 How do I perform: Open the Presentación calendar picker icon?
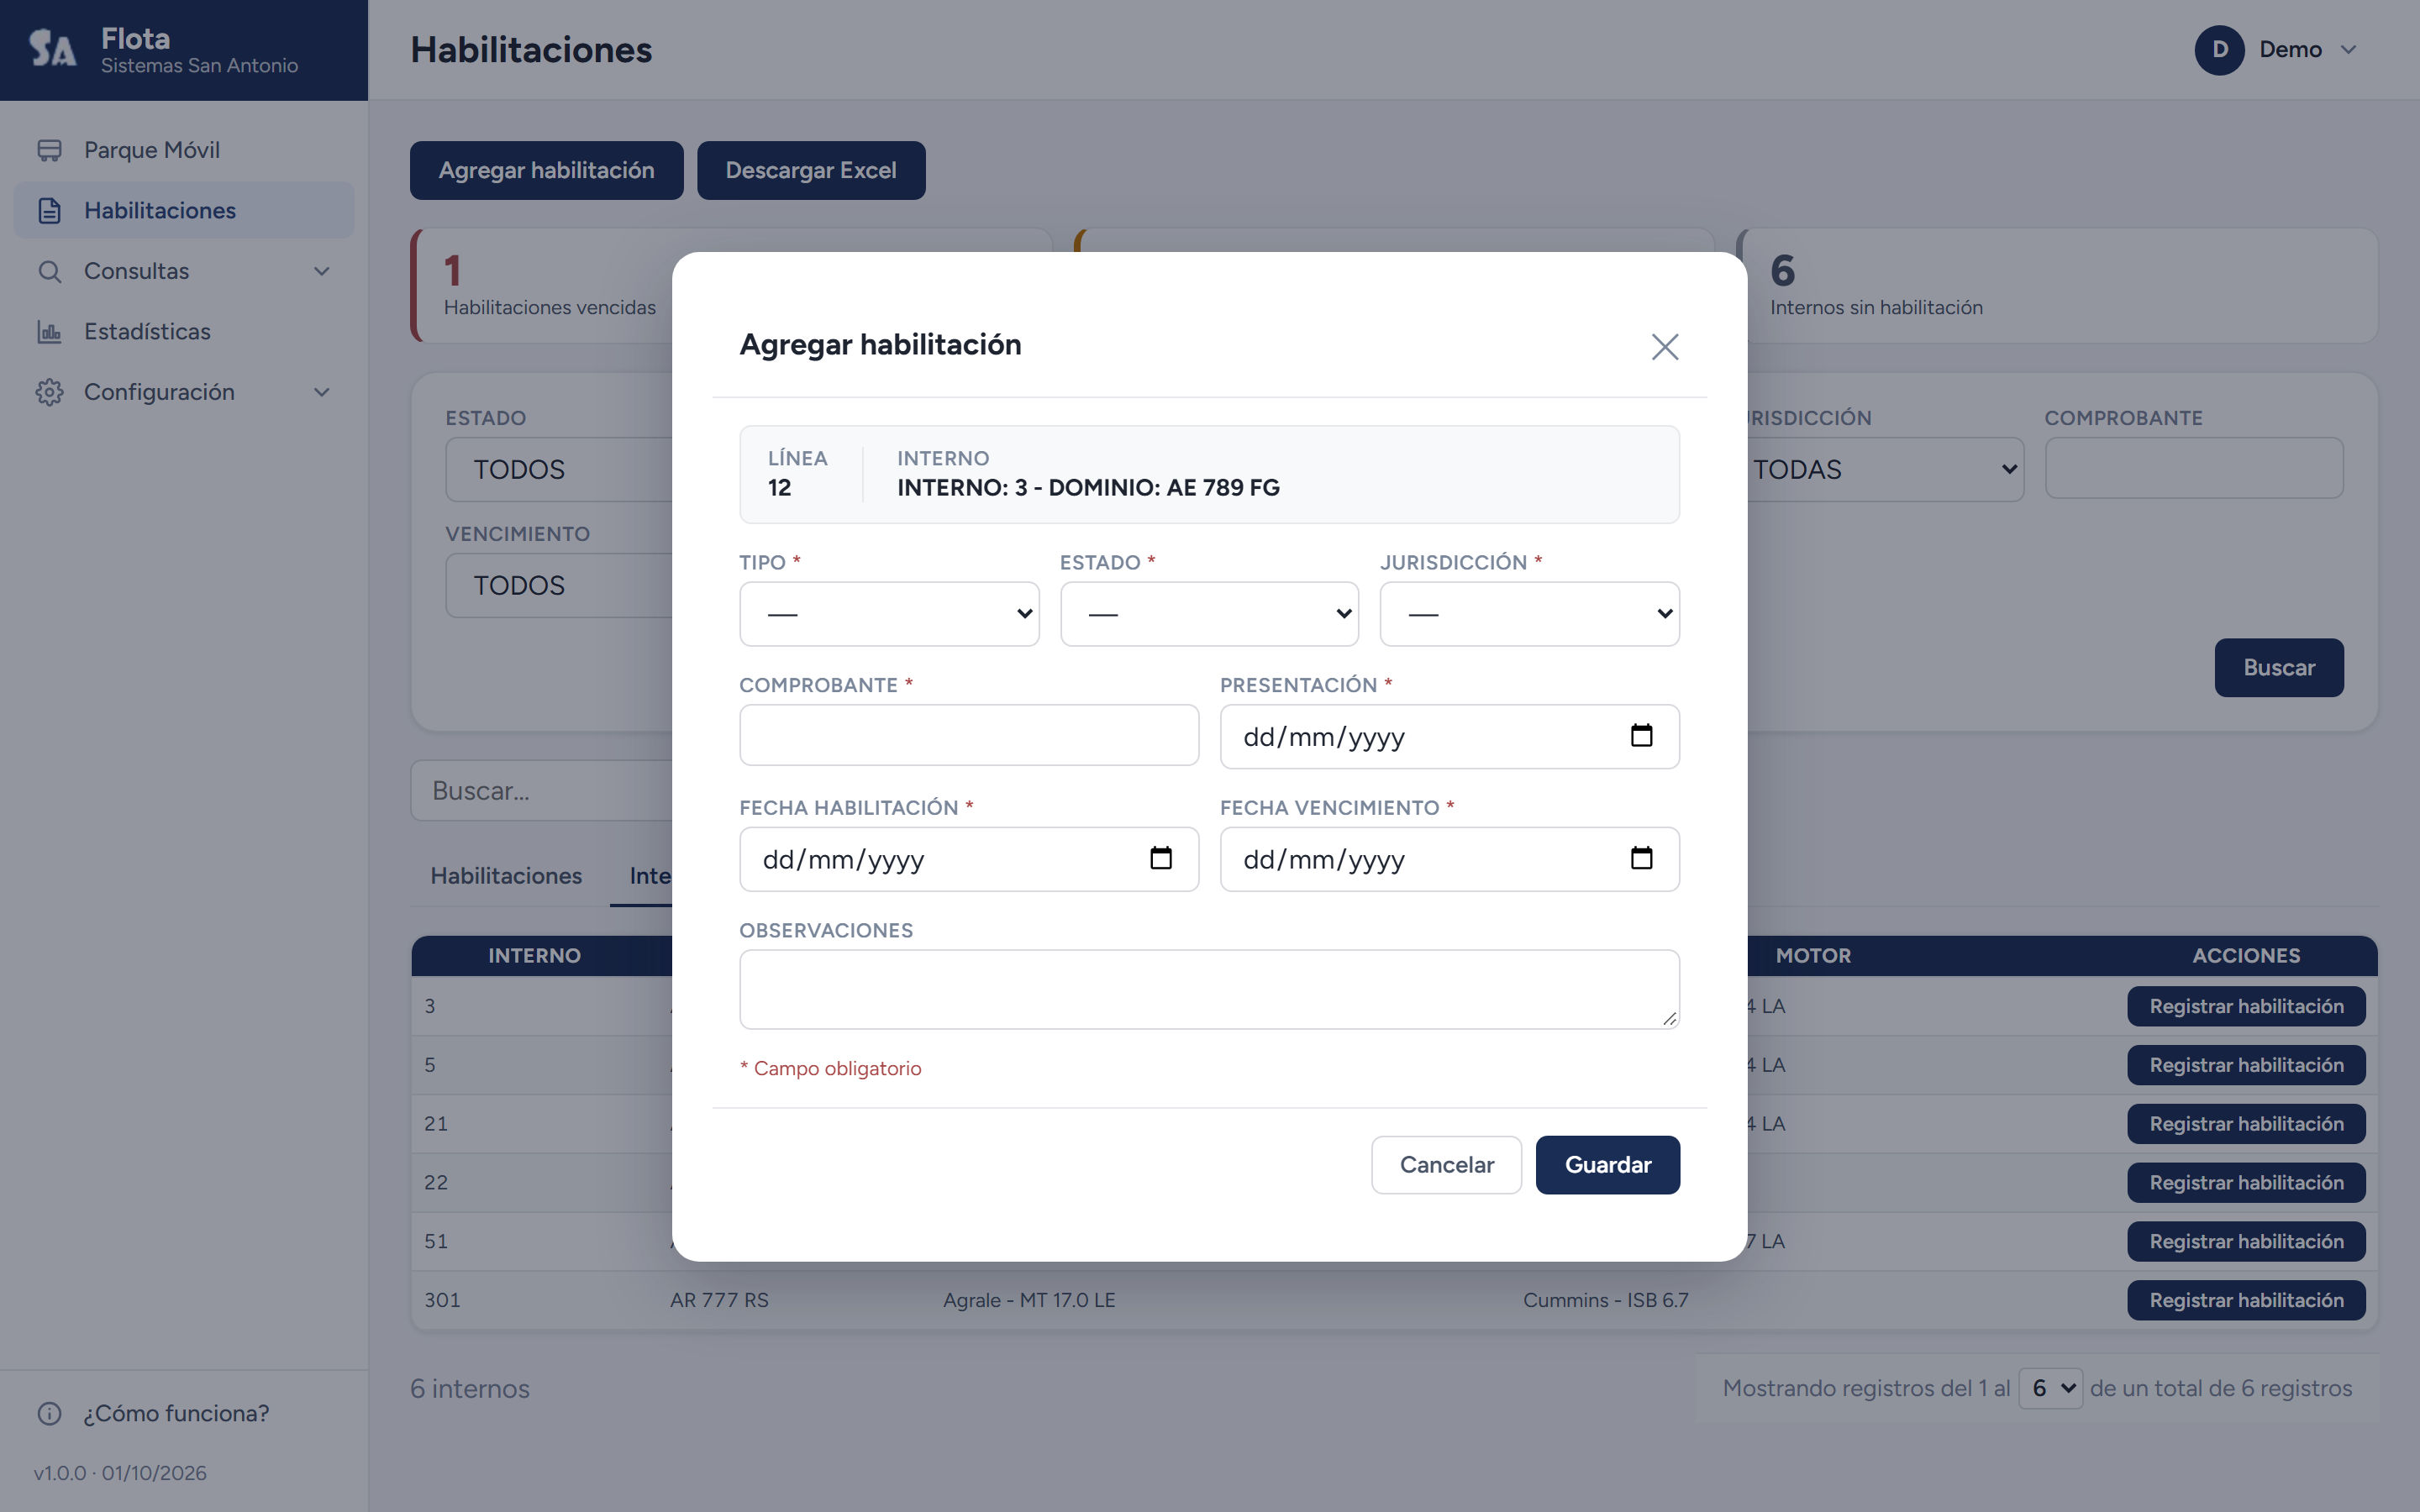[x=1641, y=736]
